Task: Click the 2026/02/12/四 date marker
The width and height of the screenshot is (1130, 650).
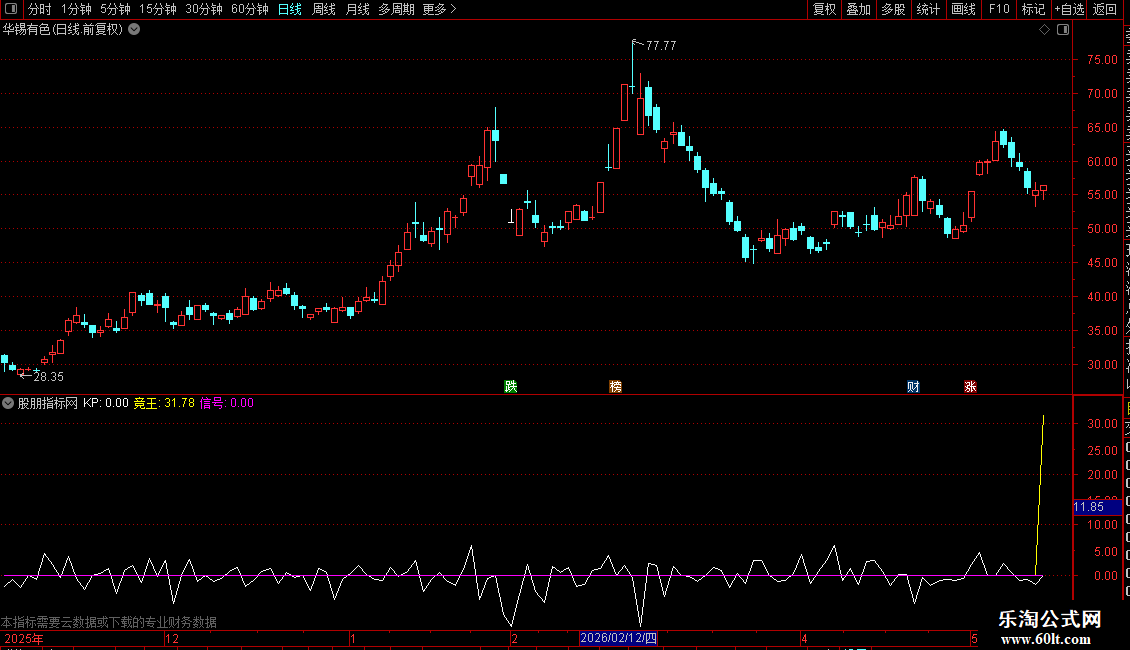Action: tap(618, 638)
